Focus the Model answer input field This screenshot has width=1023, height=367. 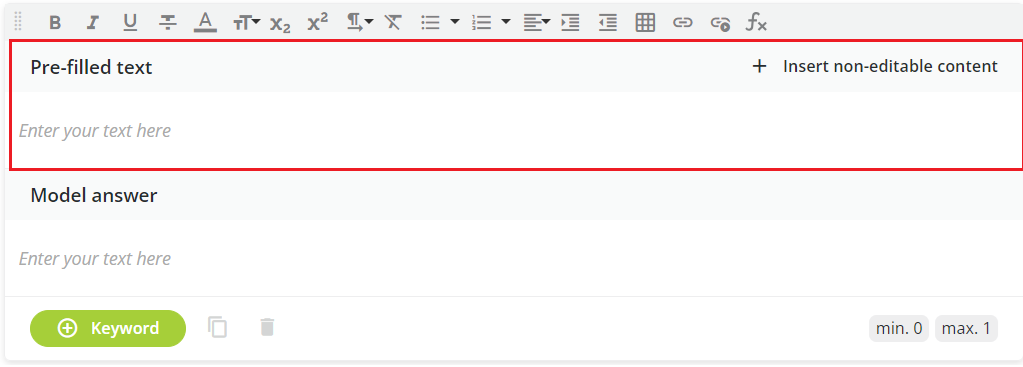(514, 258)
